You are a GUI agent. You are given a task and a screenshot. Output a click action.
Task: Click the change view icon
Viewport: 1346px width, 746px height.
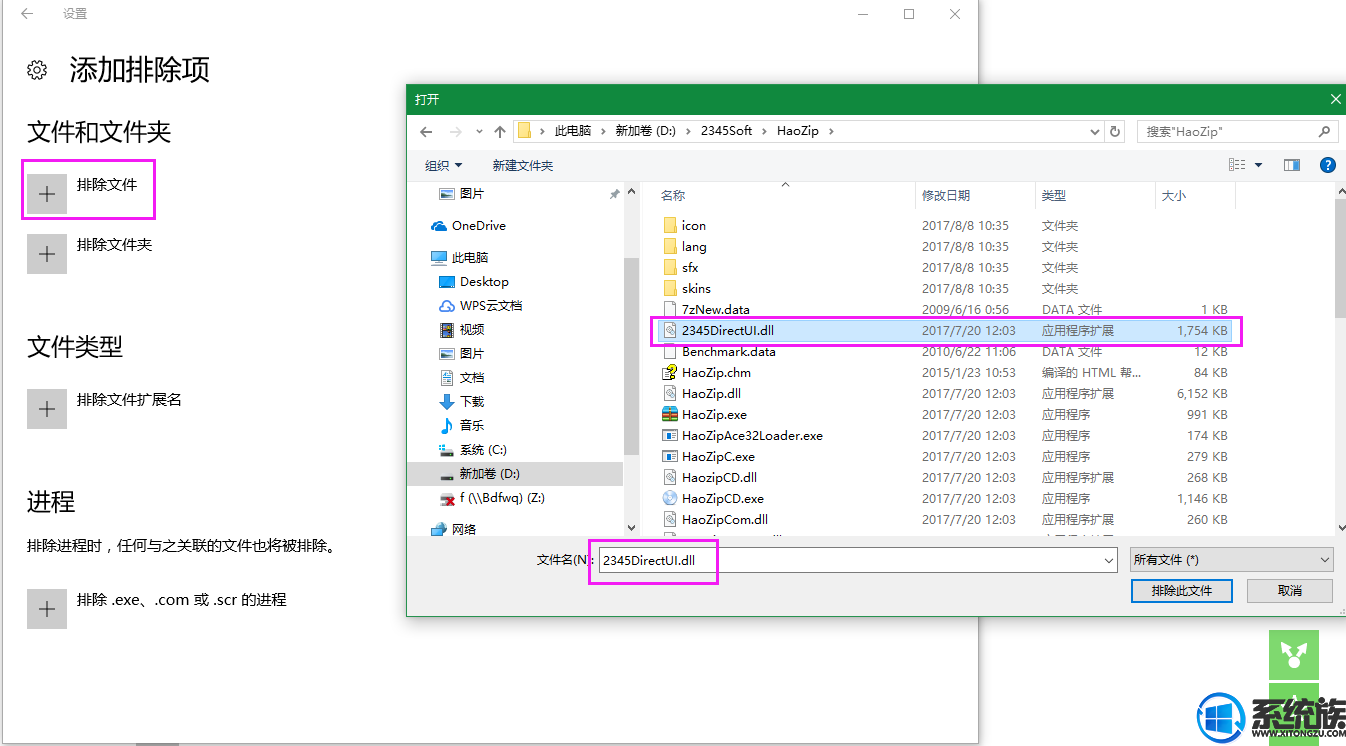[x=1237, y=165]
